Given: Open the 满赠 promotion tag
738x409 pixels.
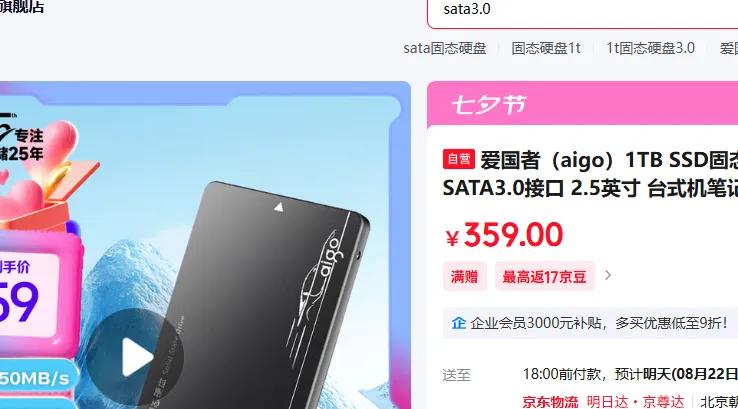Looking at the screenshot, I should (x=465, y=276).
